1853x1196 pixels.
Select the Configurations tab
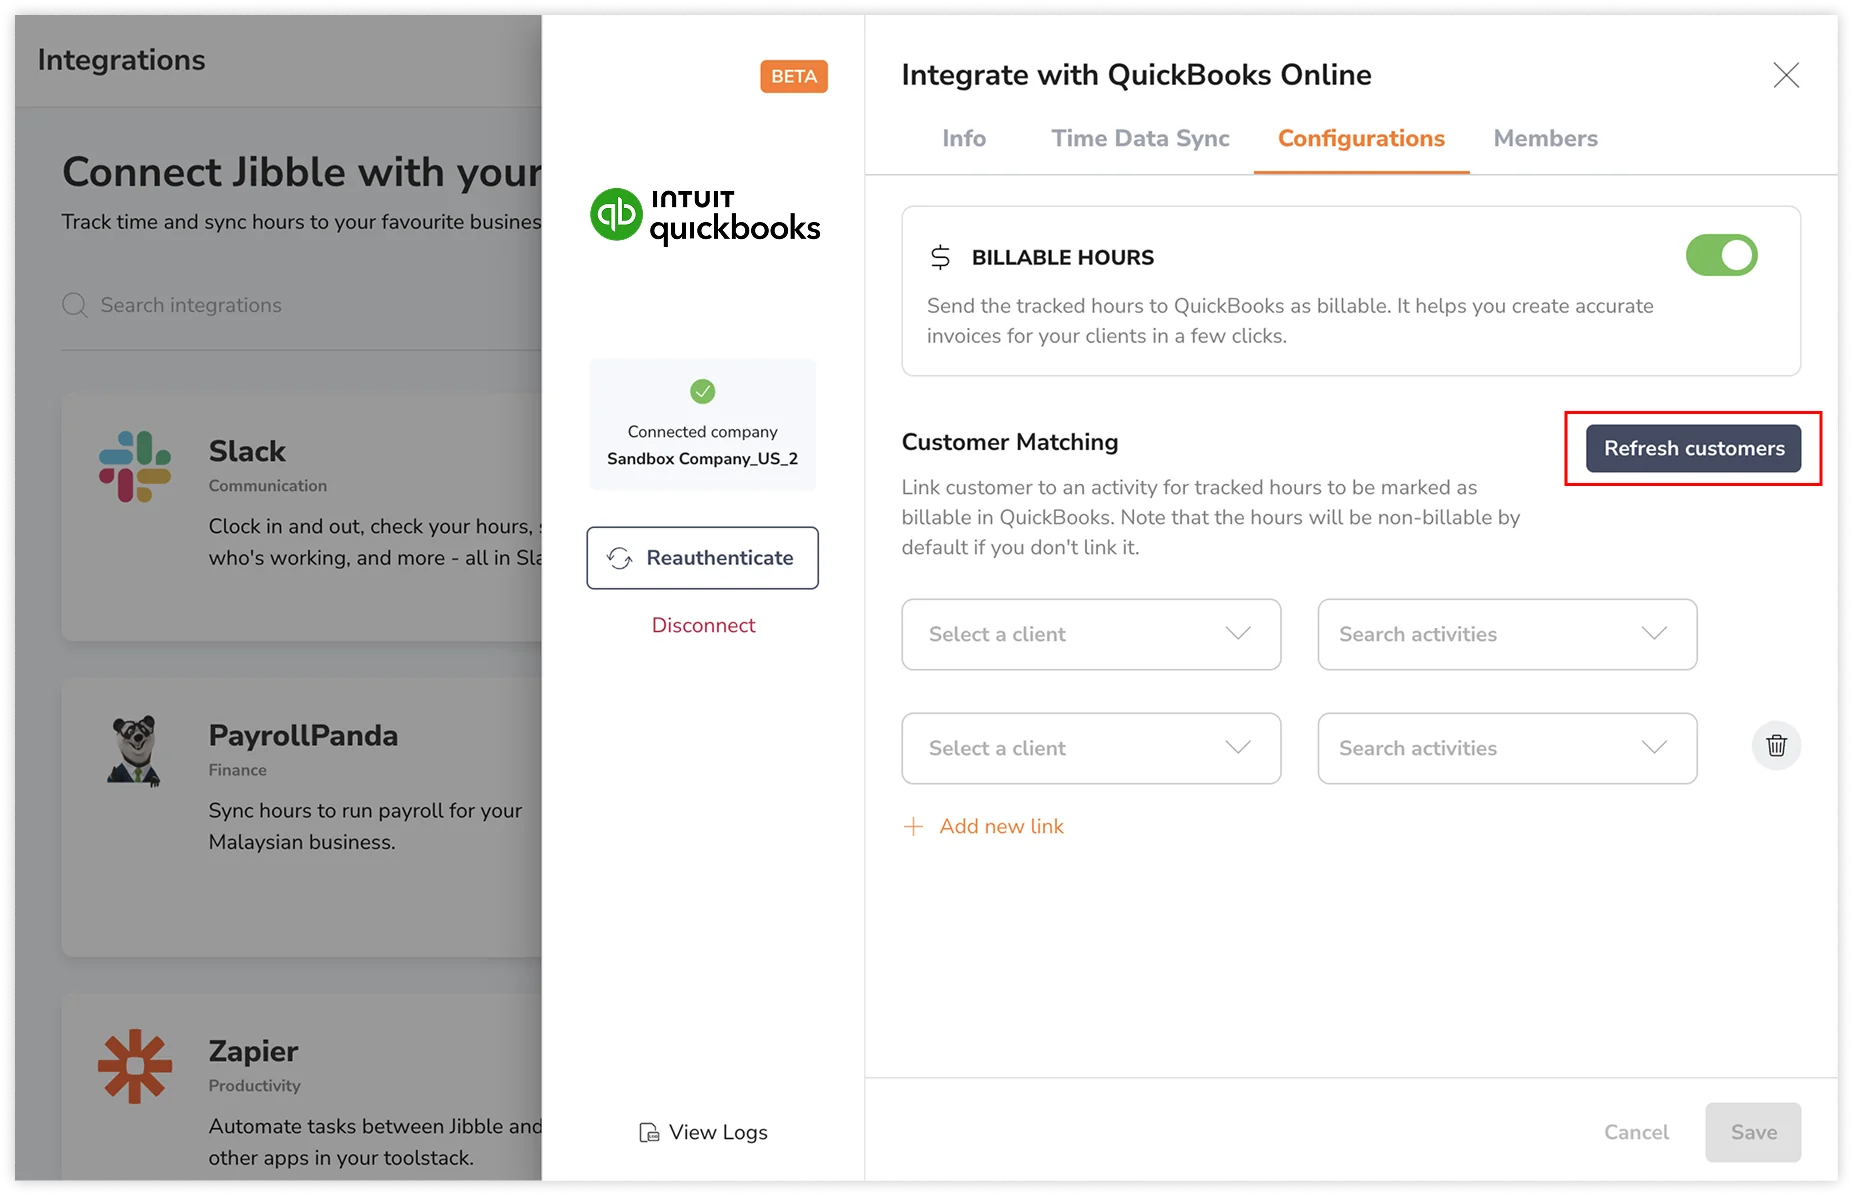point(1361,138)
